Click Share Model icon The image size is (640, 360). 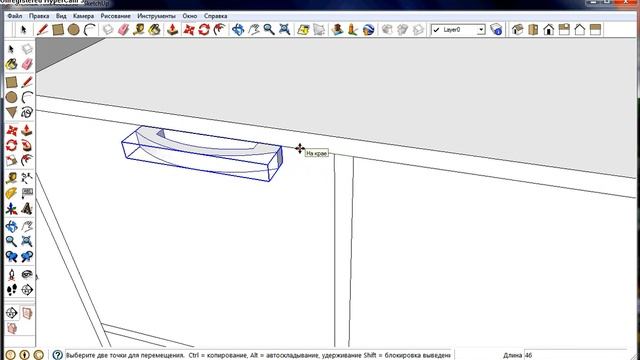[x=402, y=29]
